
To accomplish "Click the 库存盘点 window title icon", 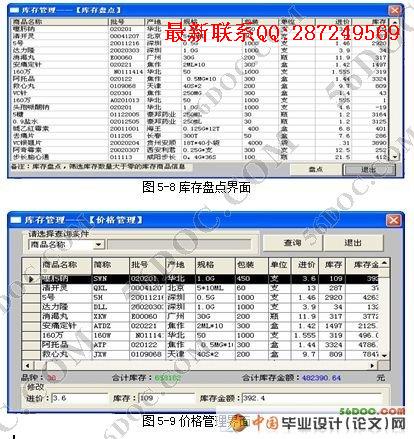I will (14, 11).
